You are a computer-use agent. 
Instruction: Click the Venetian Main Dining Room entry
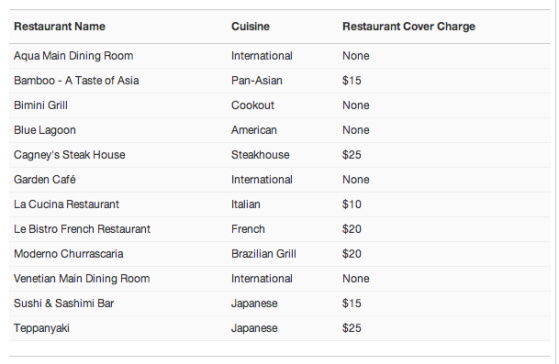coord(82,278)
